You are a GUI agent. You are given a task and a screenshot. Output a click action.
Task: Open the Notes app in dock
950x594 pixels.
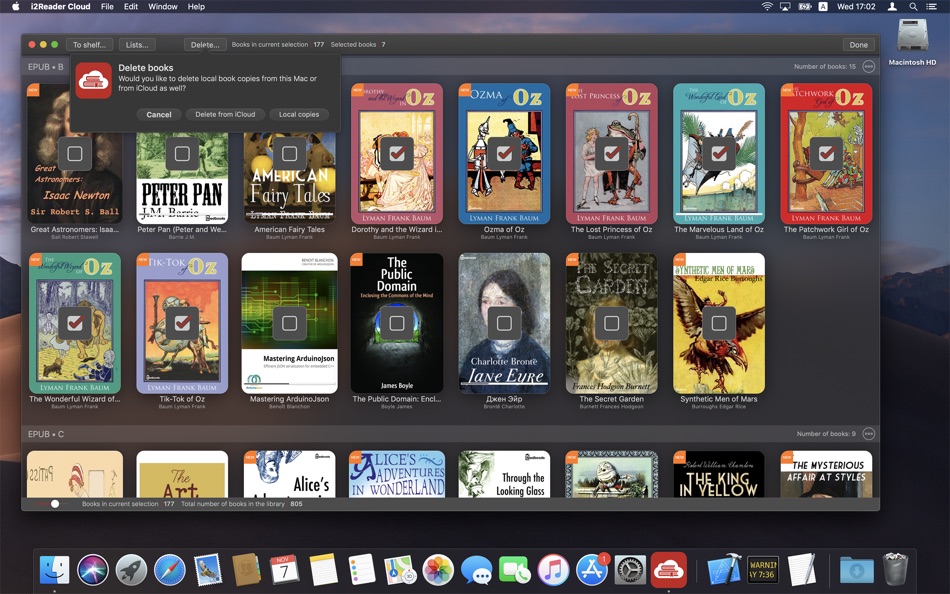(323, 570)
